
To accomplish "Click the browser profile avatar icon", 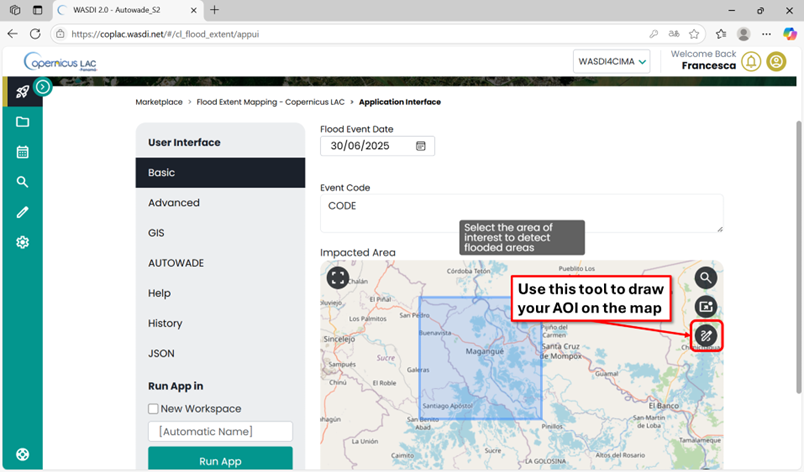I will [x=743, y=34].
